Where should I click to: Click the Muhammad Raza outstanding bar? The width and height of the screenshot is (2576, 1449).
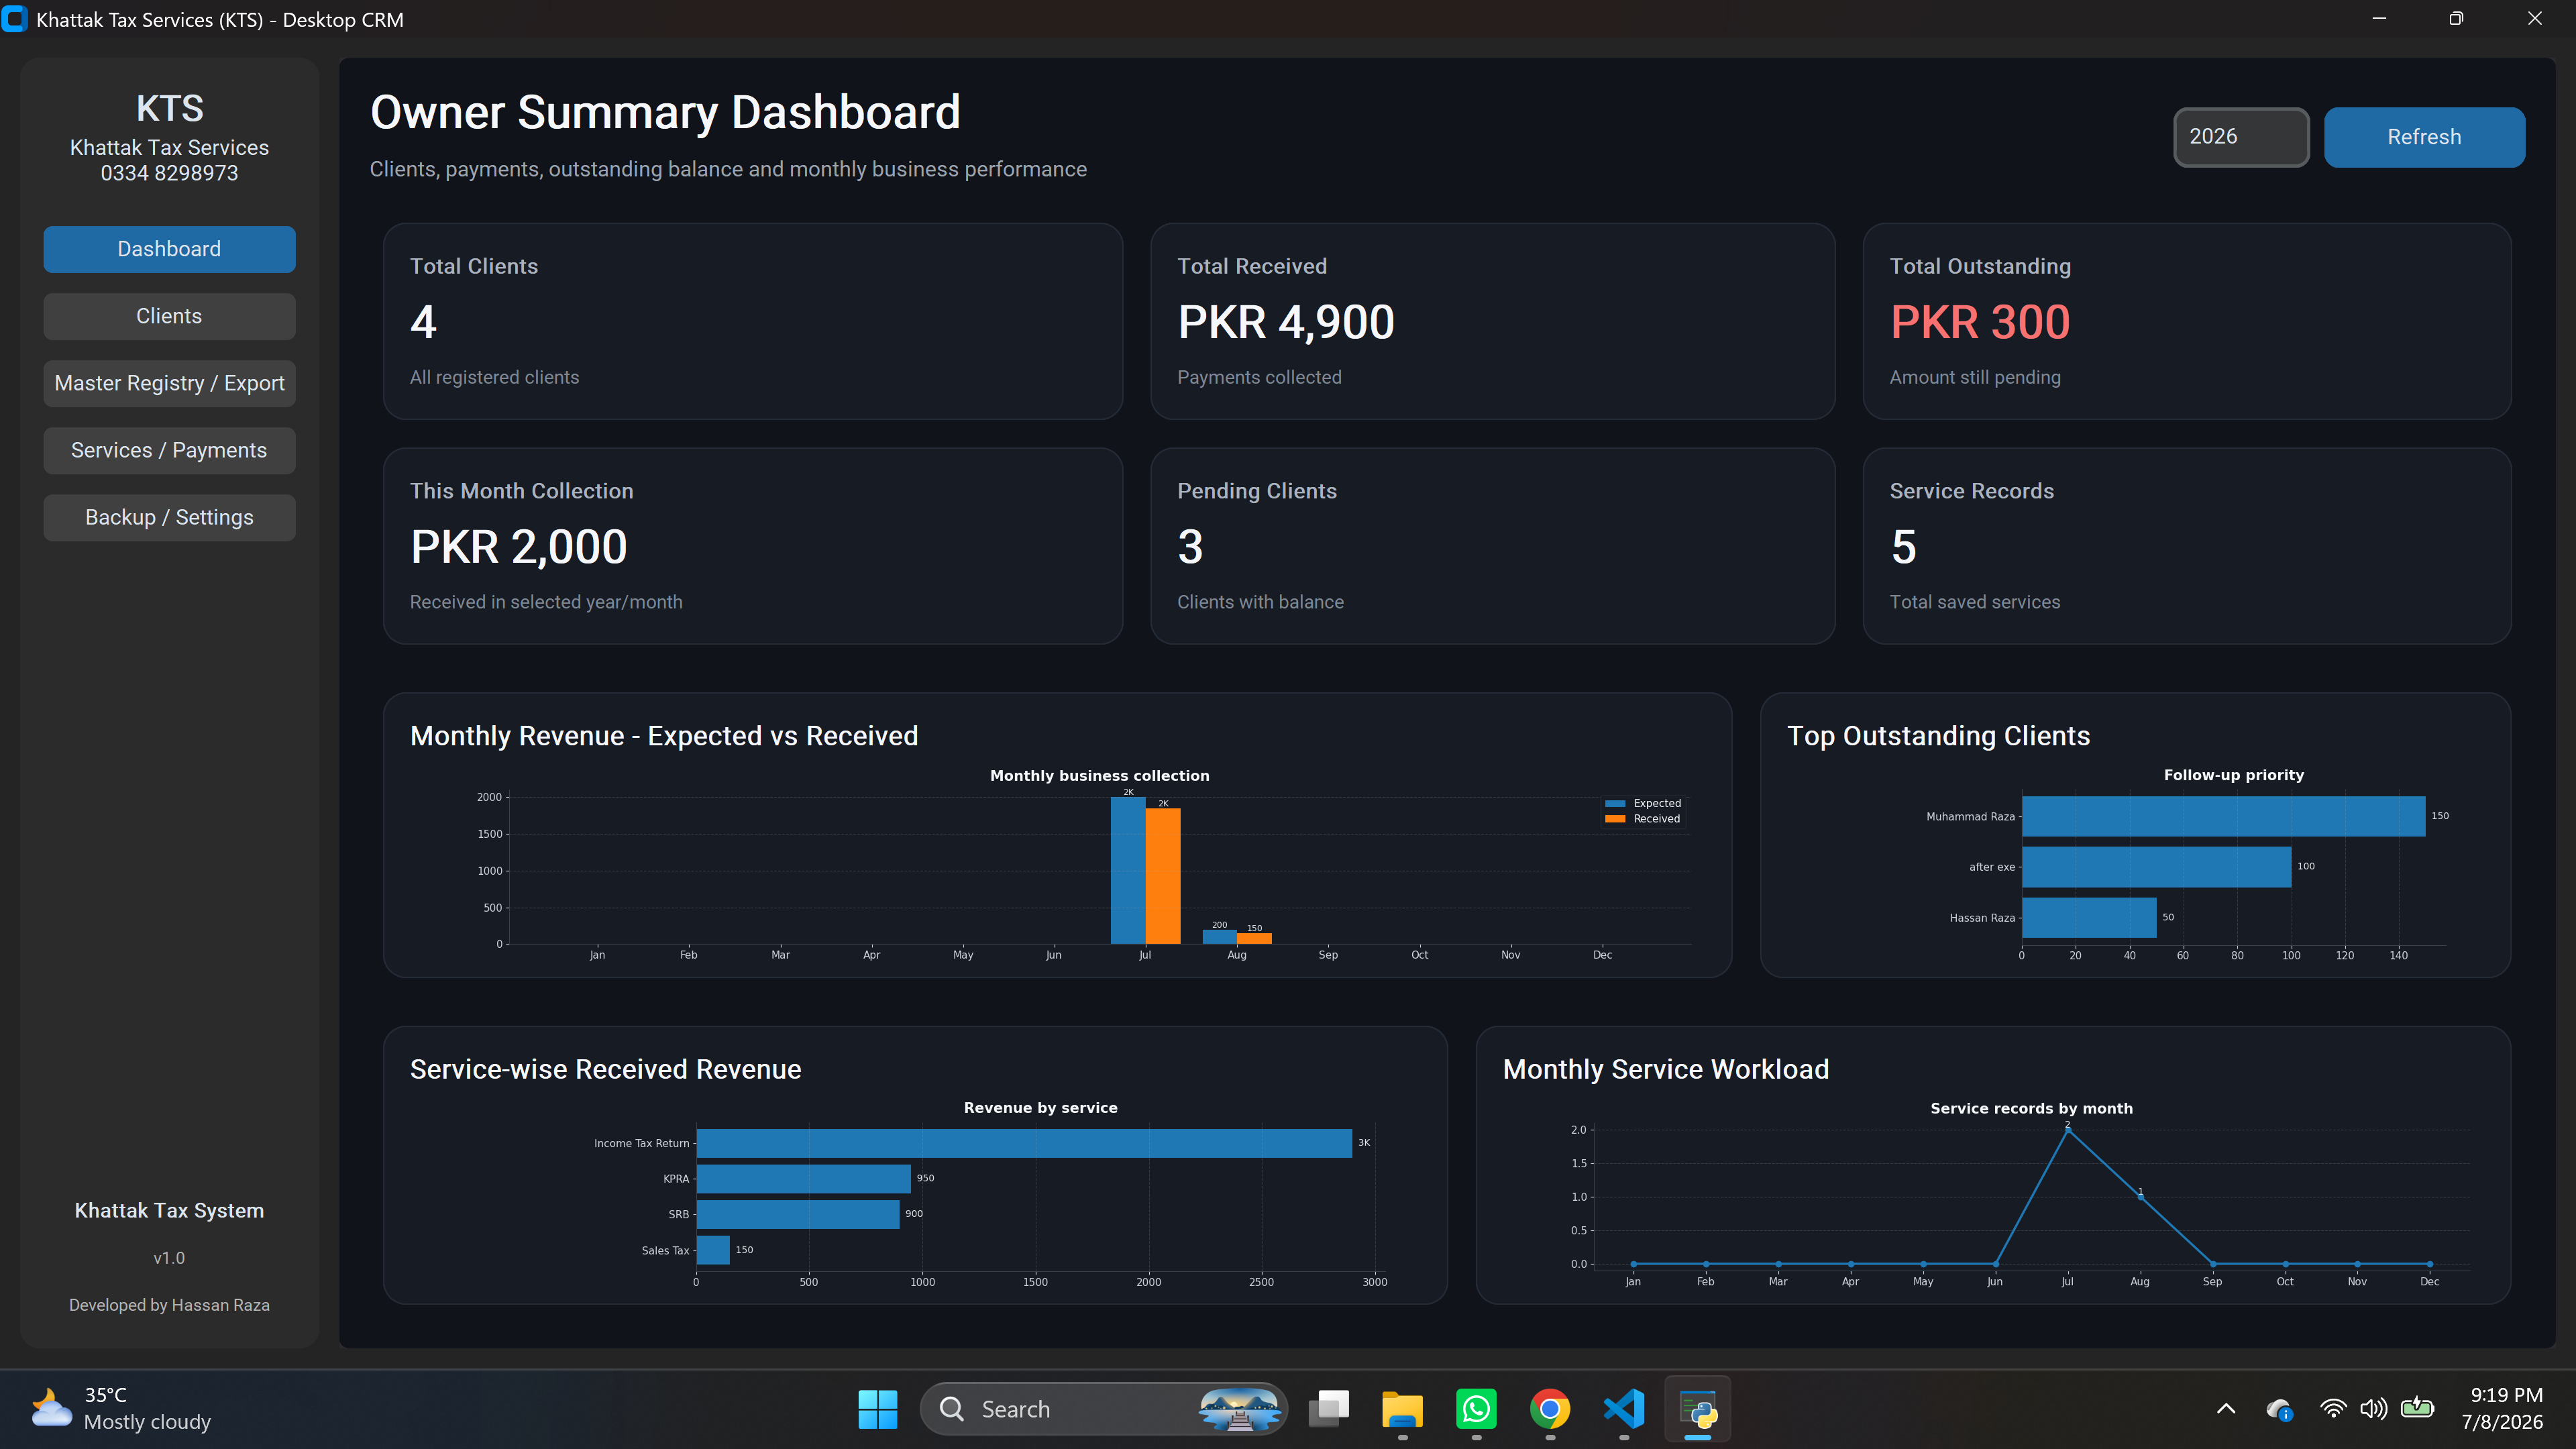2223,816
